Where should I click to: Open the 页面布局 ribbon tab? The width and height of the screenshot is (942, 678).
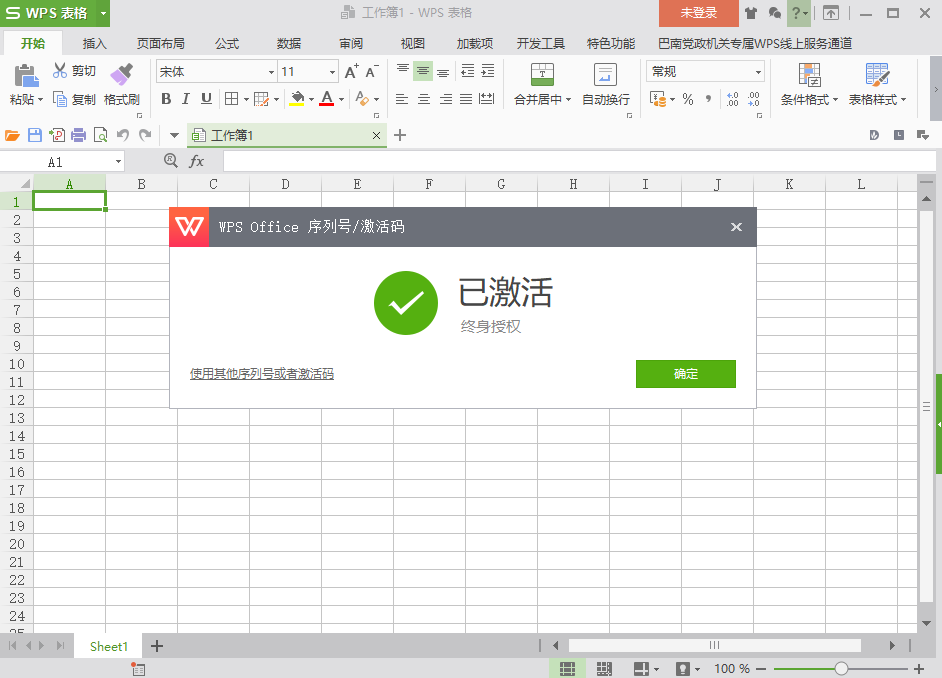pyautogui.click(x=160, y=43)
